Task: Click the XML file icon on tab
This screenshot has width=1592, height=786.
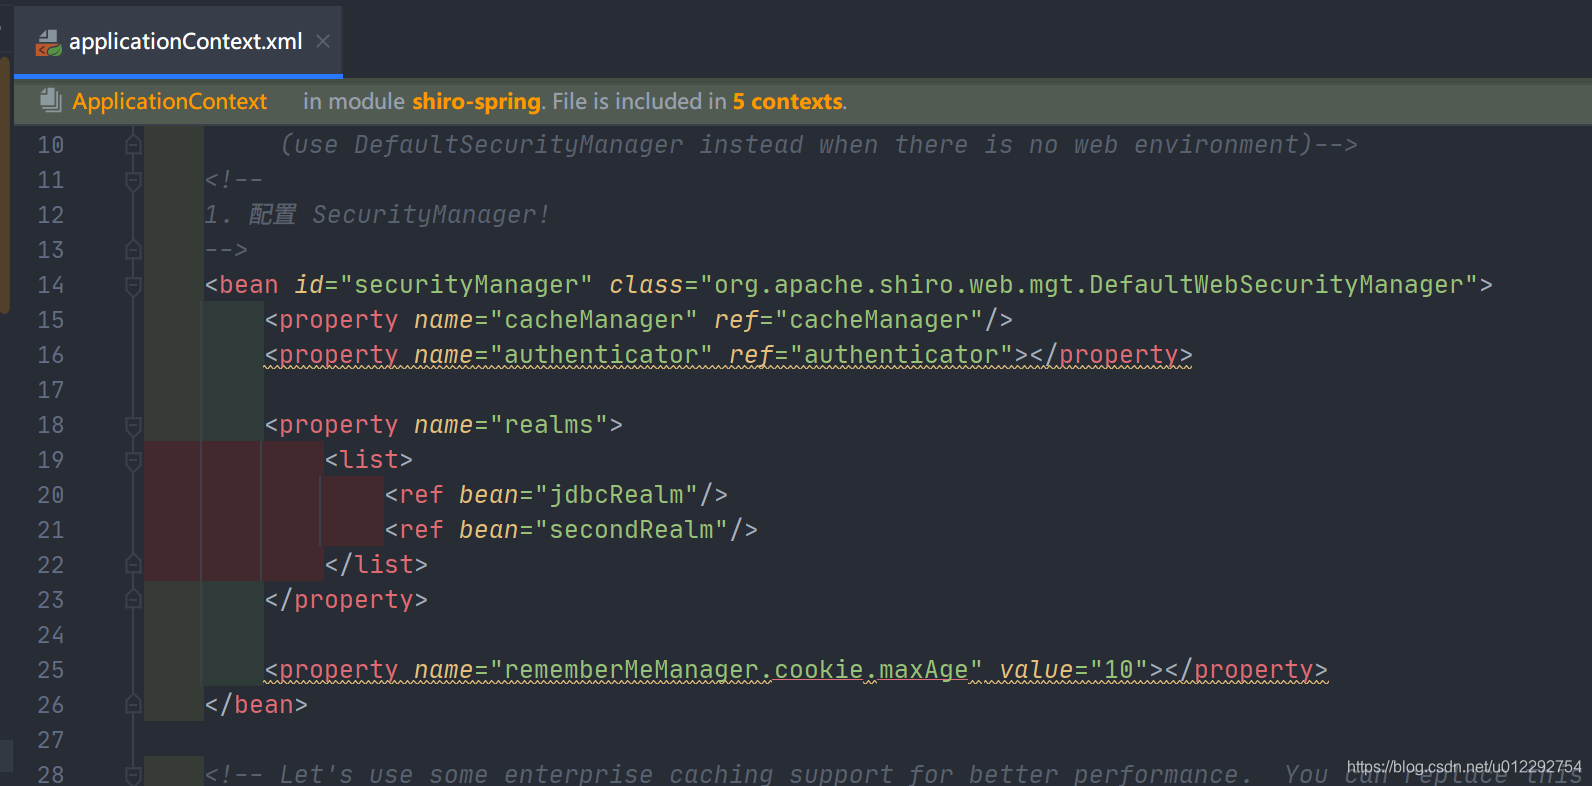Action: click(48, 42)
